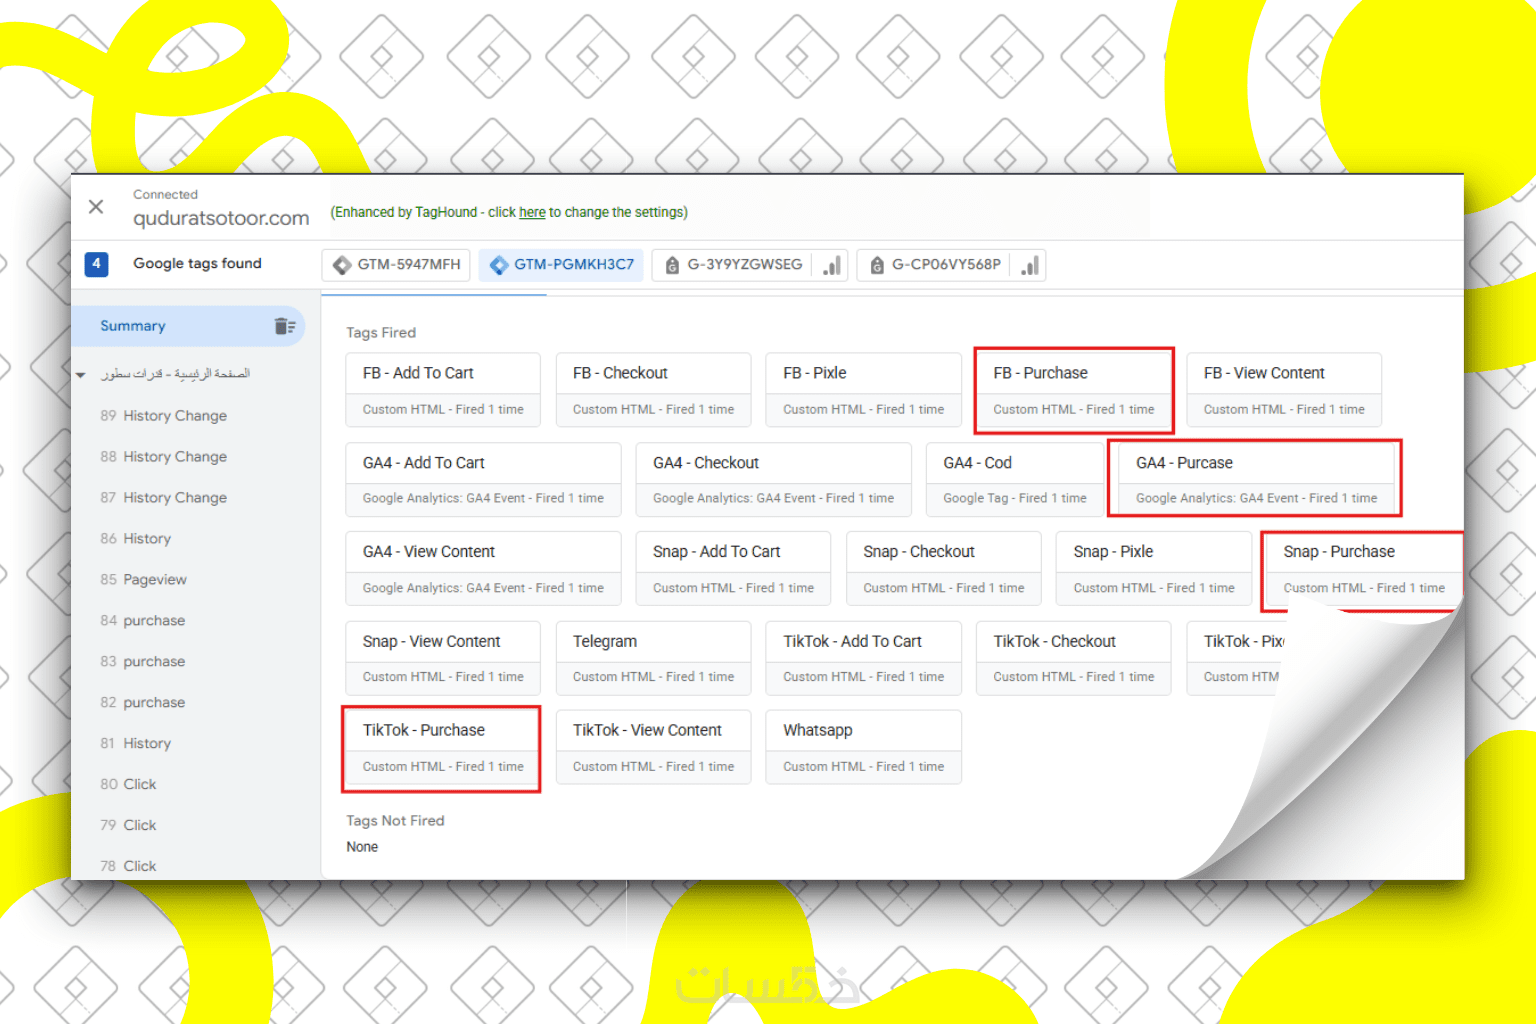The width and height of the screenshot is (1536, 1024).
Task: Select event 79 Click
Action: pyautogui.click(x=128, y=825)
